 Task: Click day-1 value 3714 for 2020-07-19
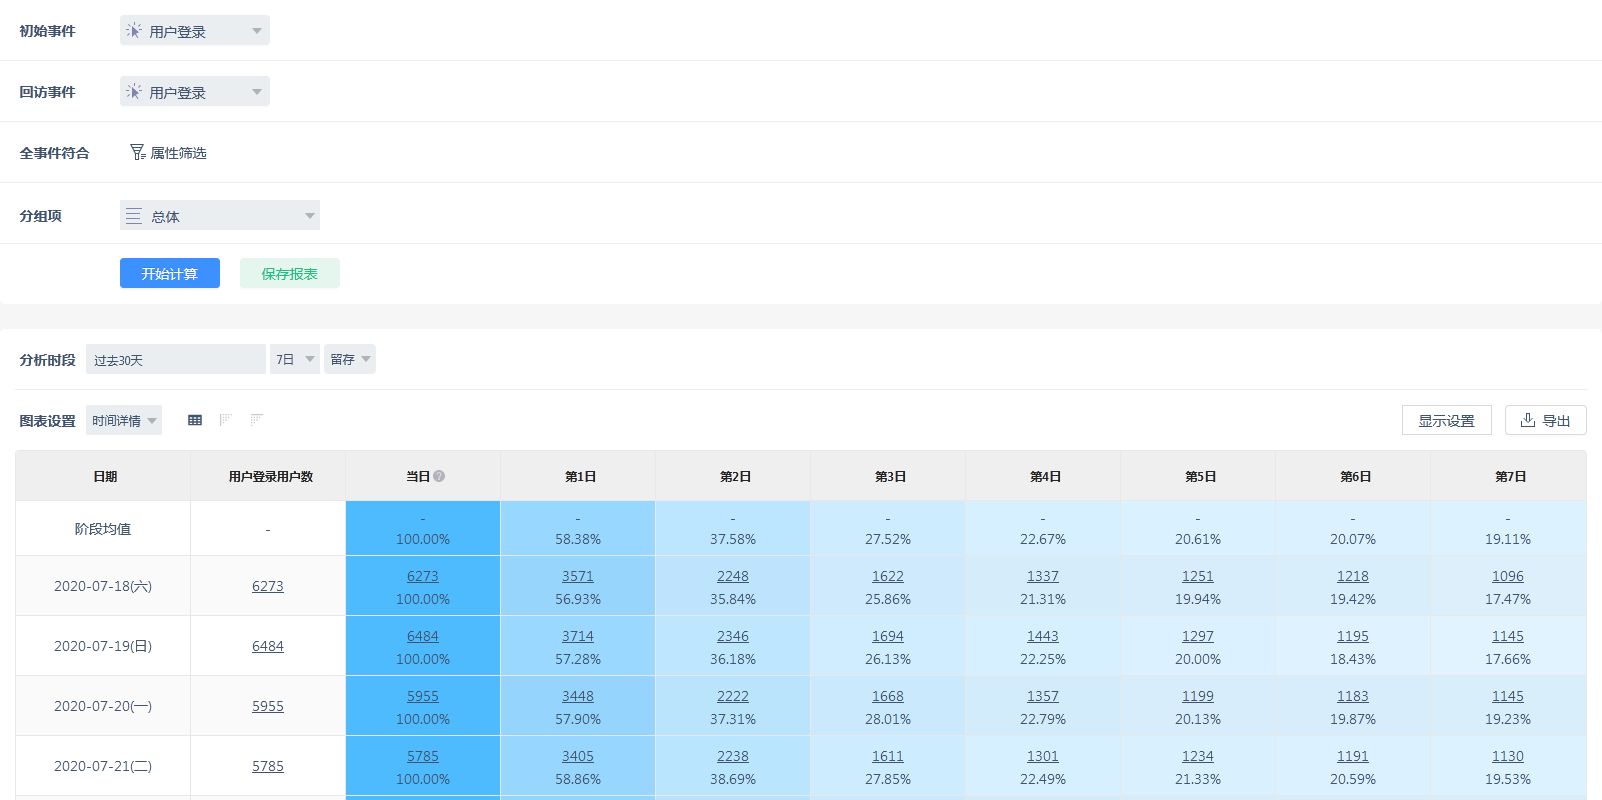point(578,636)
